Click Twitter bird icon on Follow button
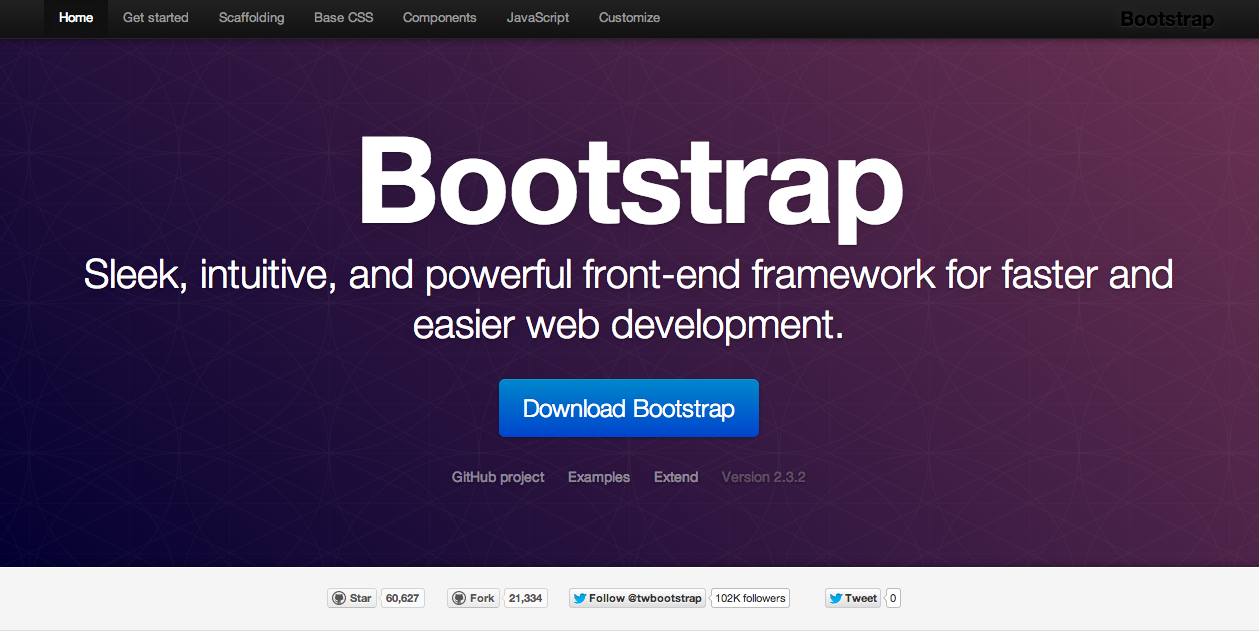 coord(579,598)
